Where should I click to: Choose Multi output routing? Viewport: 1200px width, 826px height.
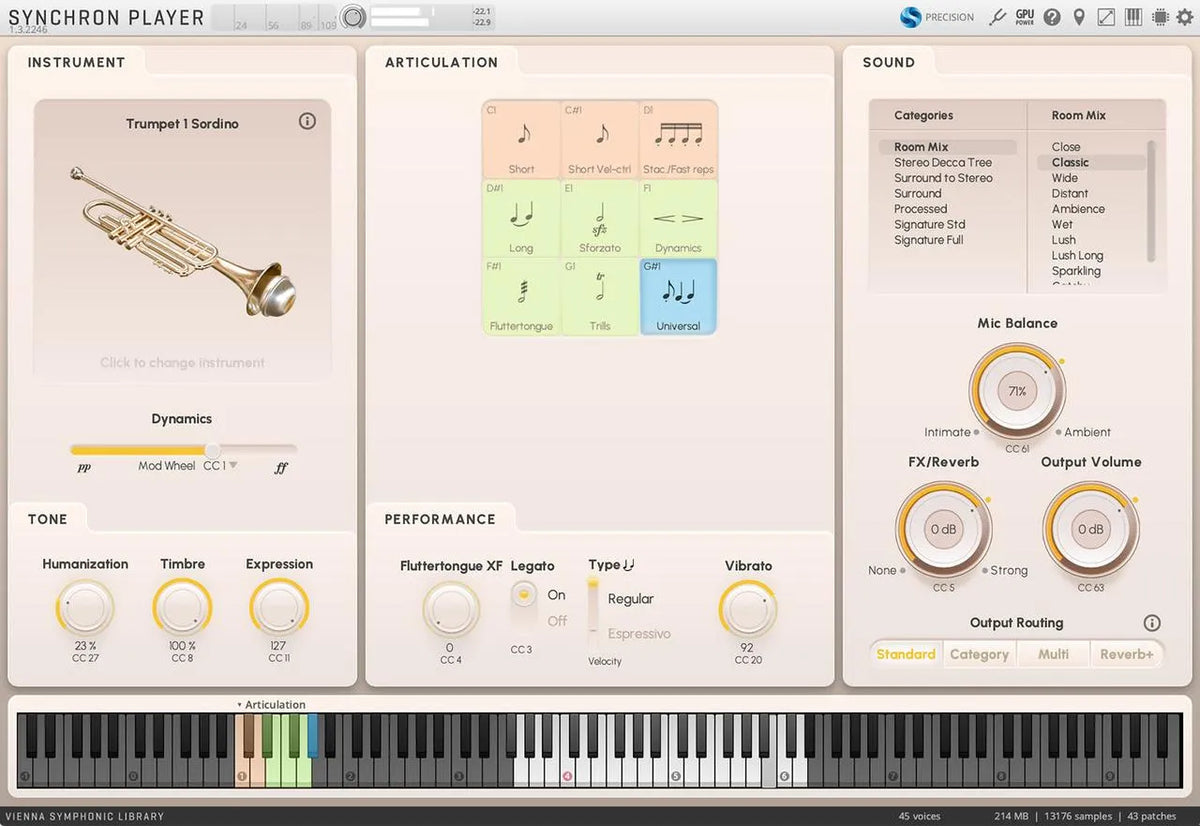(x=1053, y=654)
